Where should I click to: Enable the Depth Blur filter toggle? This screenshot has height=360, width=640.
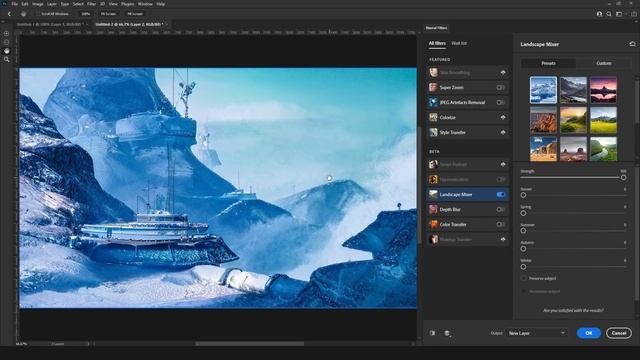pyautogui.click(x=500, y=209)
